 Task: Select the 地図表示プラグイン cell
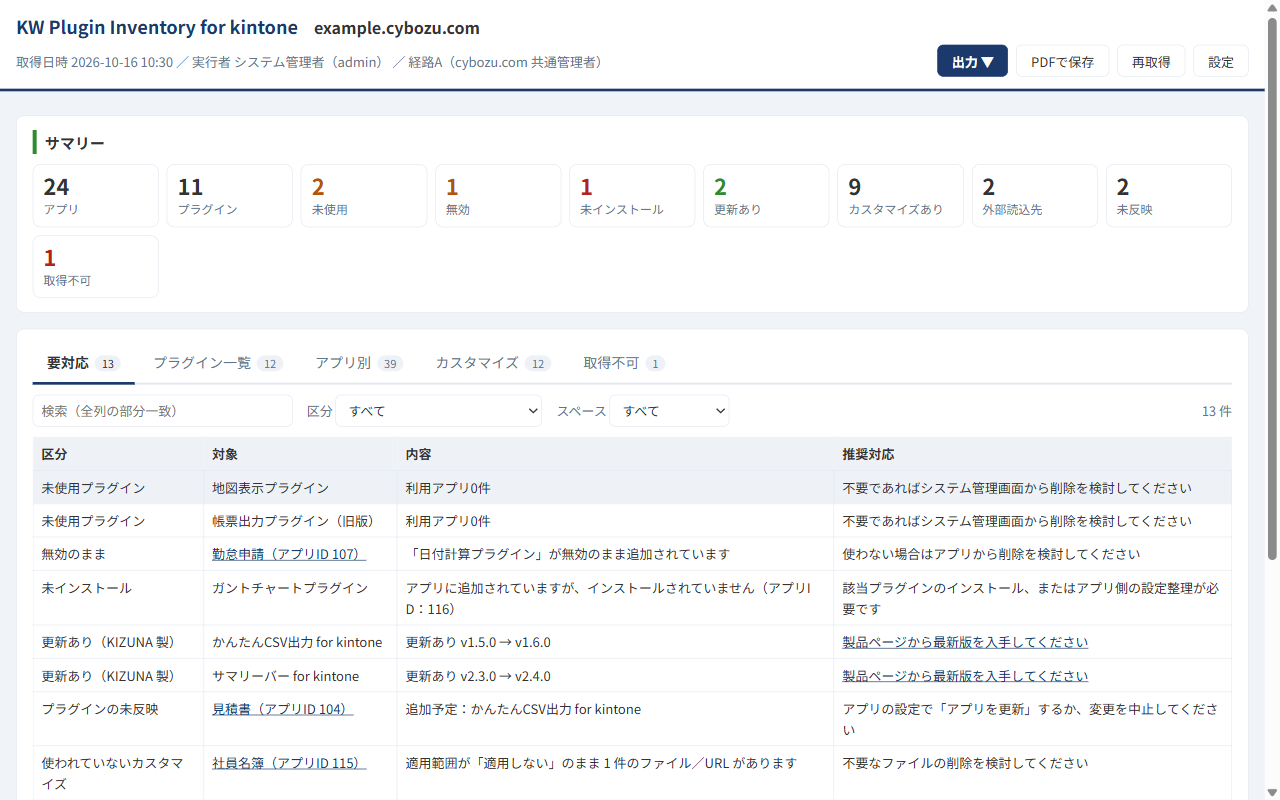point(300,488)
